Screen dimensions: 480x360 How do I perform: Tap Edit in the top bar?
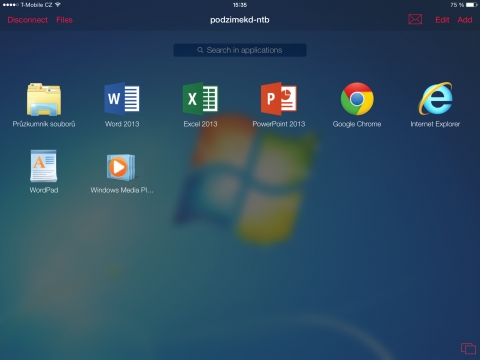pyautogui.click(x=442, y=20)
